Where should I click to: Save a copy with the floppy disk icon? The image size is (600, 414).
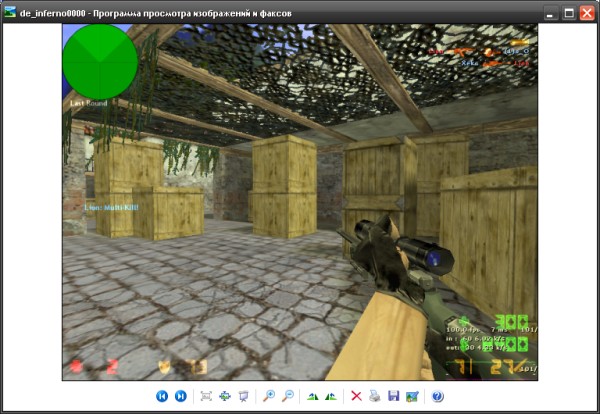point(393,396)
